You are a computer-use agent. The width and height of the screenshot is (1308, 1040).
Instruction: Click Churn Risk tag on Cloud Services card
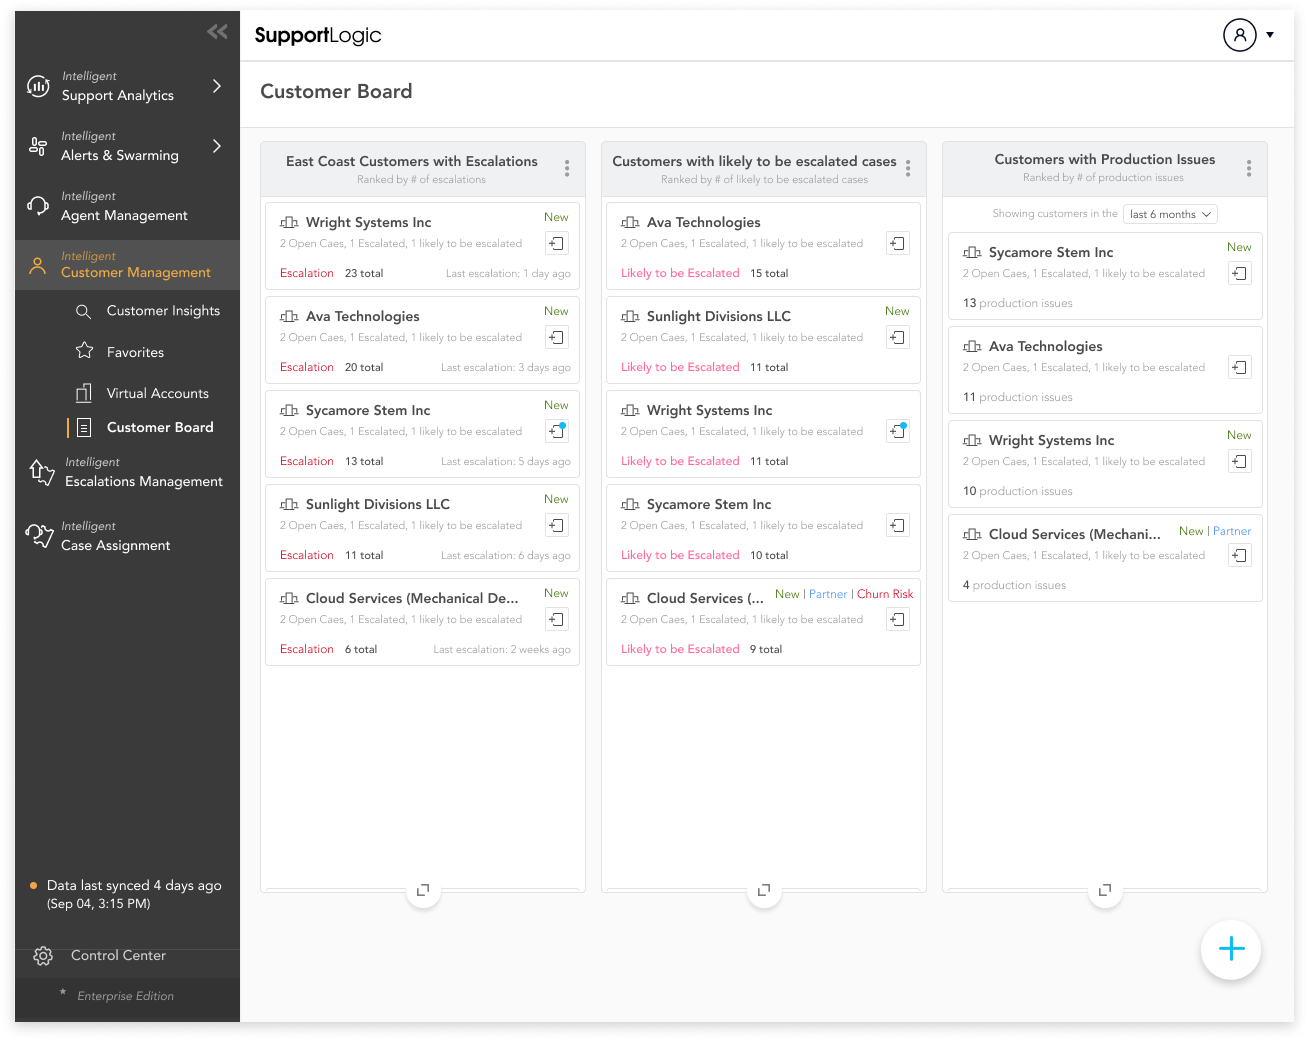(885, 594)
